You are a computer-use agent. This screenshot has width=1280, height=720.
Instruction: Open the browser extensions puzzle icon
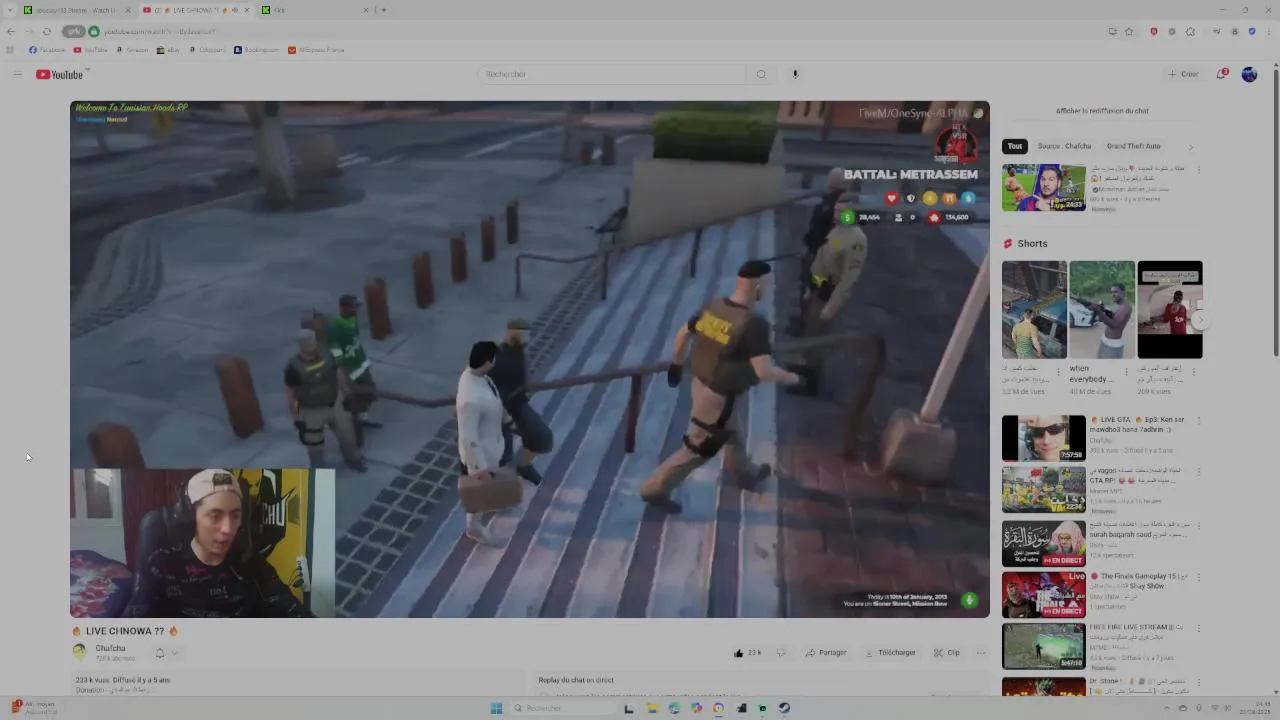[1190, 32]
